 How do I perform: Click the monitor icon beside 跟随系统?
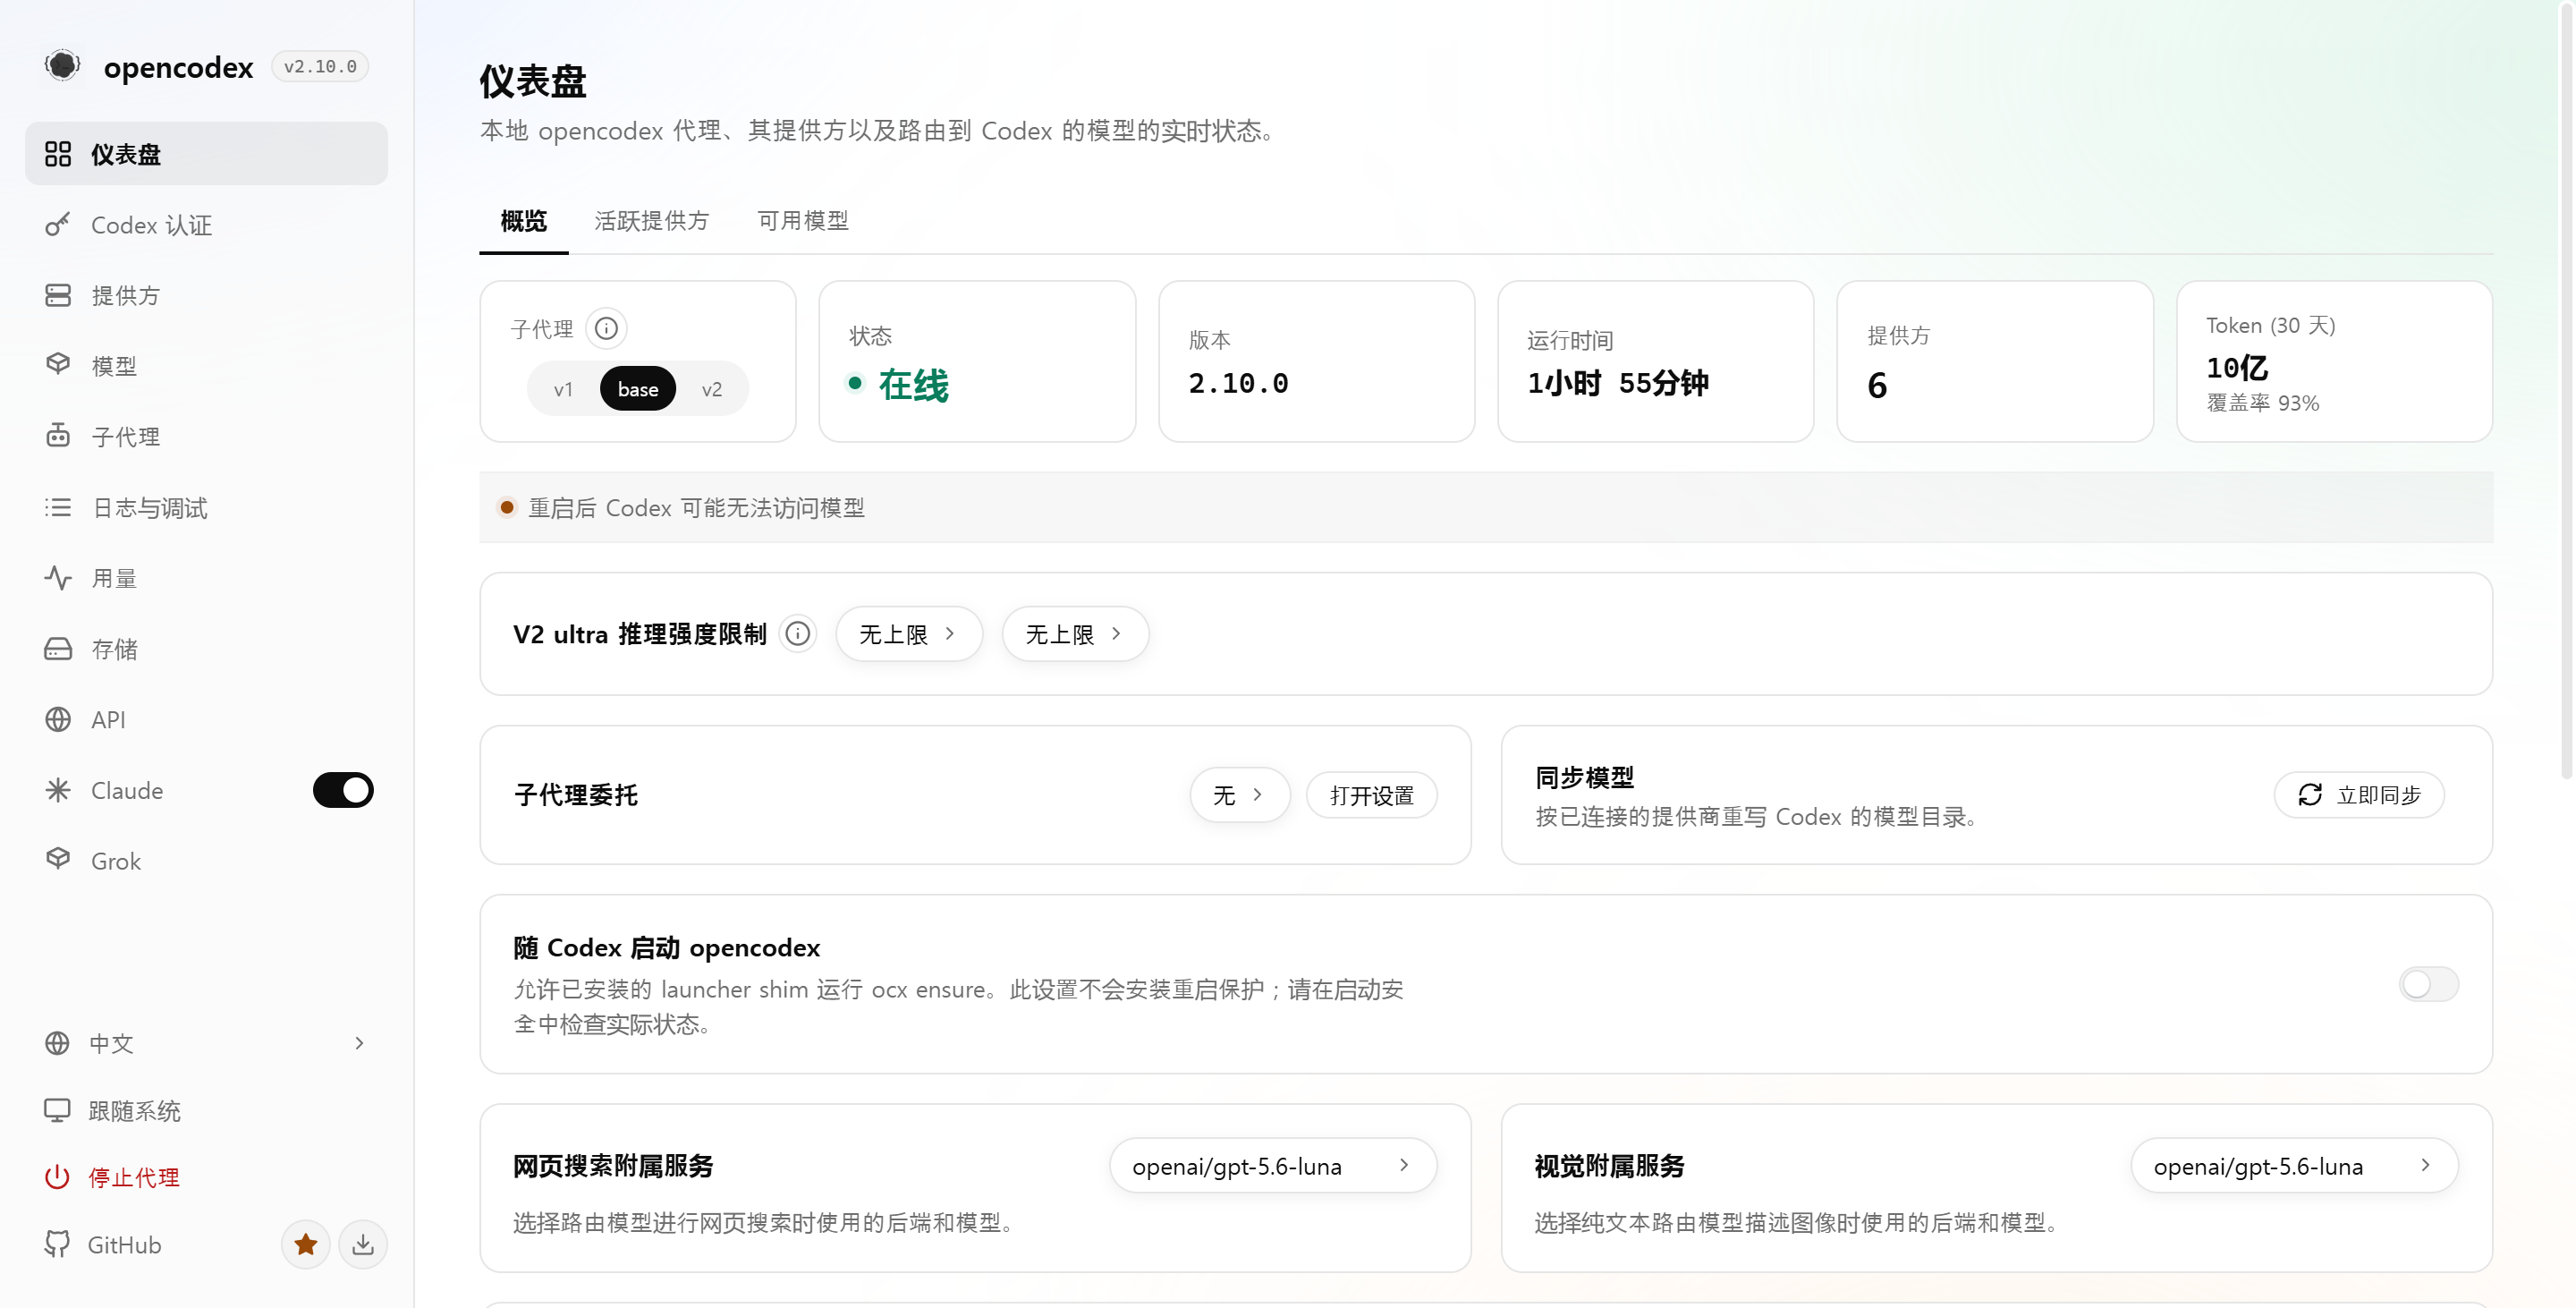click(57, 1110)
